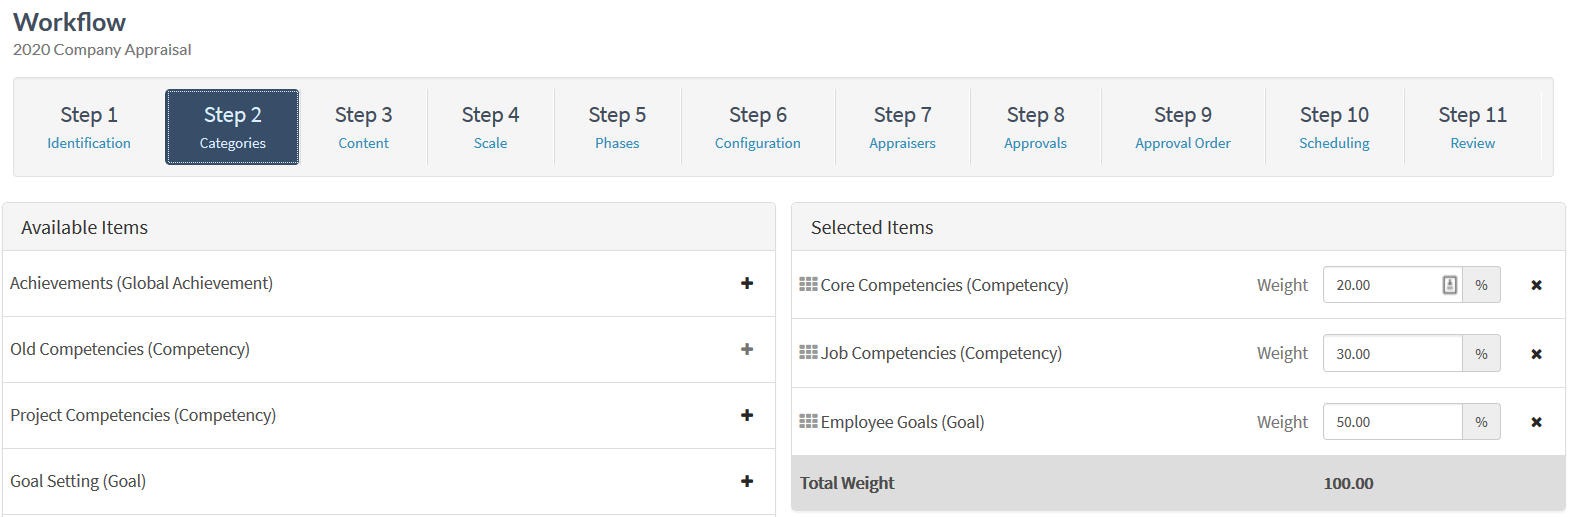Remove Employee Goals from selected items
Screen dimensions: 1569x517
[1536, 422]
